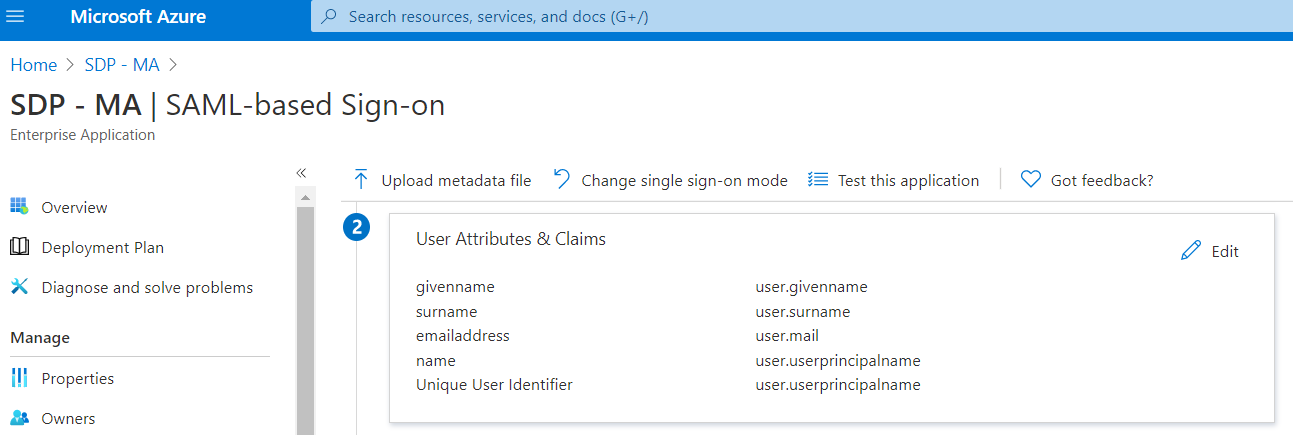
Task: Click the Deployment Plan book icon
Action: click(x=19, y=247)
